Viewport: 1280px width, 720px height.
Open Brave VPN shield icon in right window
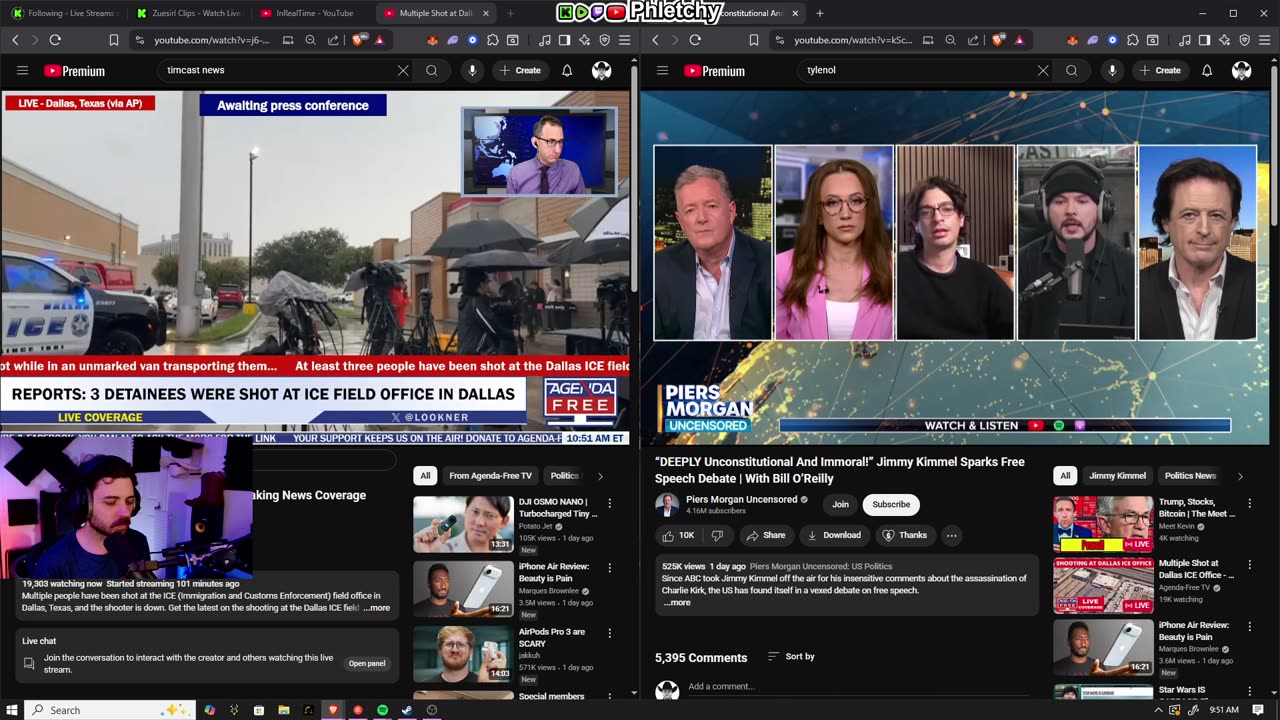1245,40
